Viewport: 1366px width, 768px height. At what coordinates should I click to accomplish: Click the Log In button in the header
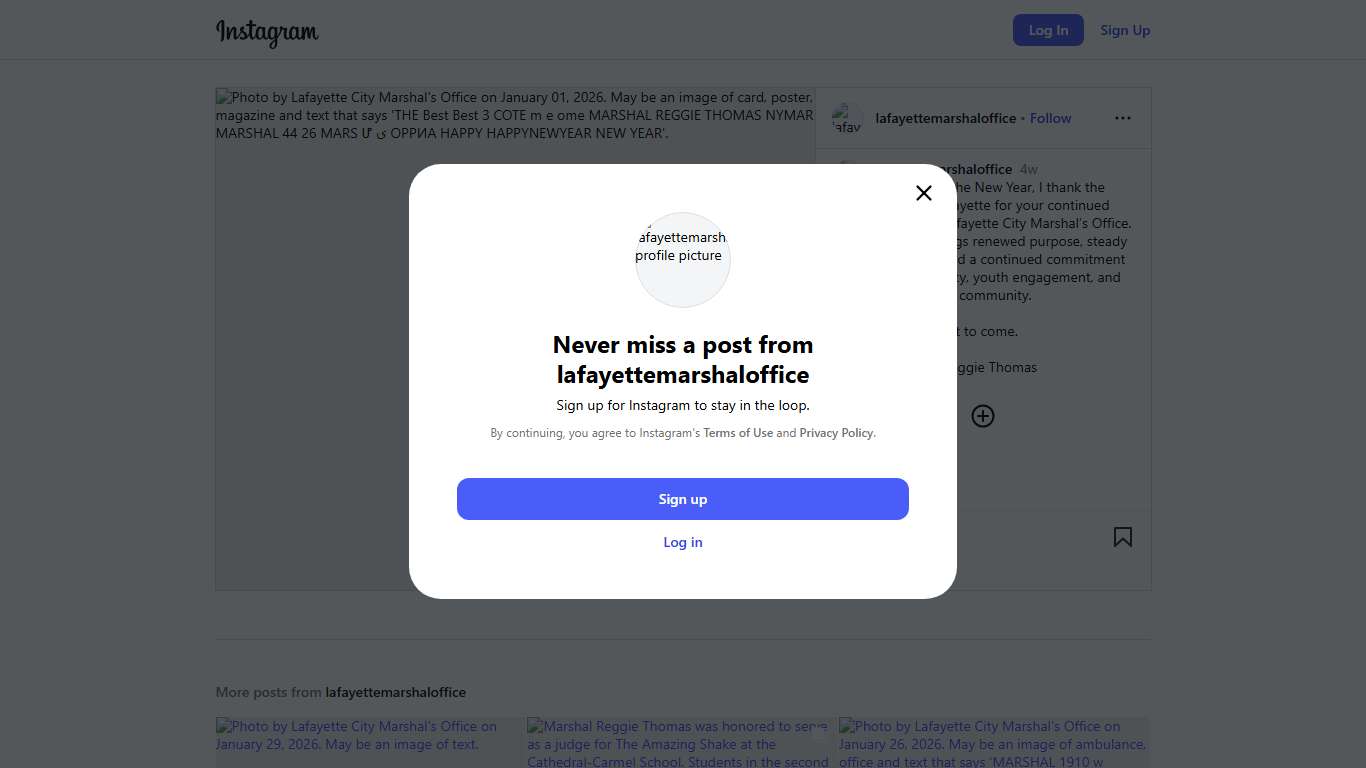tap(1048, 30)
